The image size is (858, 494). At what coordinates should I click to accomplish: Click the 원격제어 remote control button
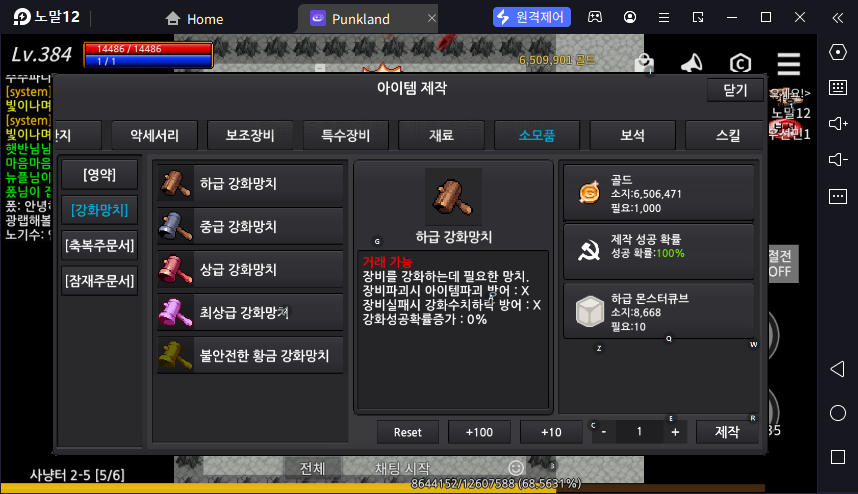531,17
